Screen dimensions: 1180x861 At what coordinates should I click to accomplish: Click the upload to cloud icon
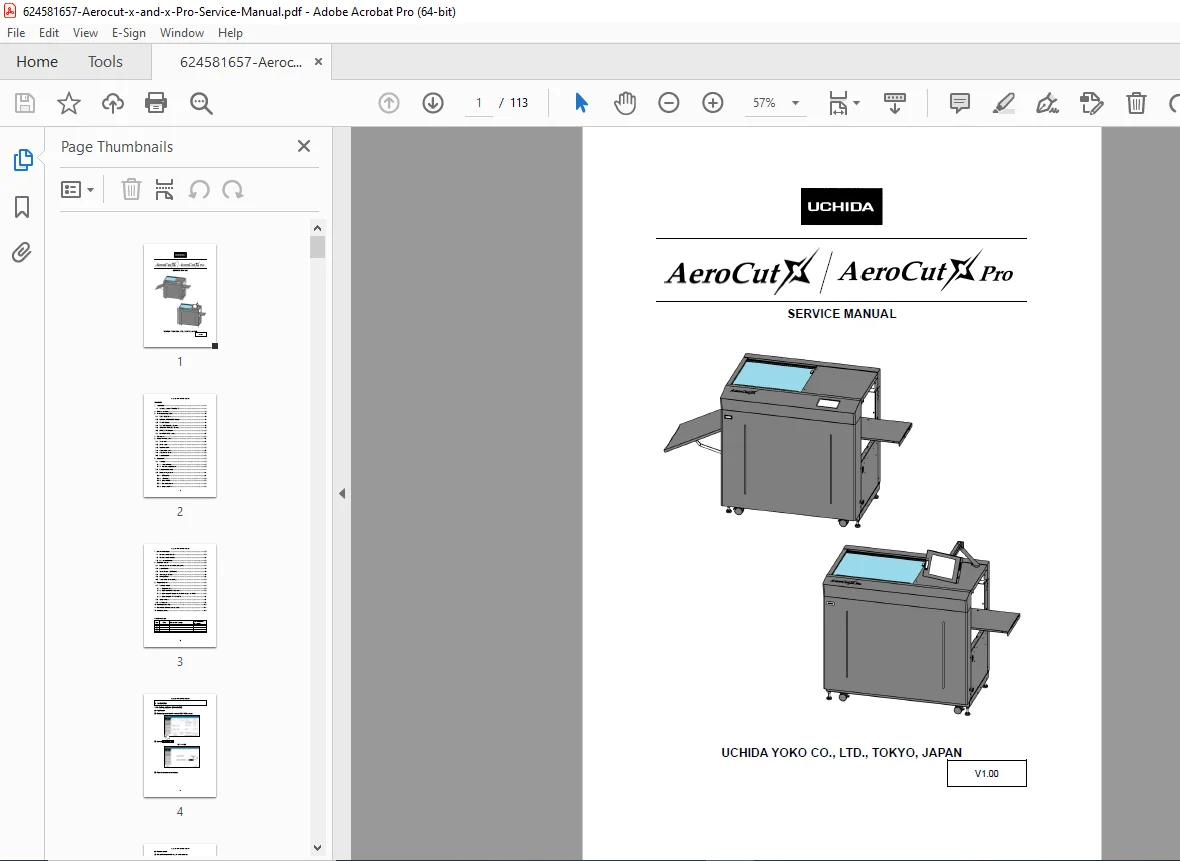click(x=113, y=103)
